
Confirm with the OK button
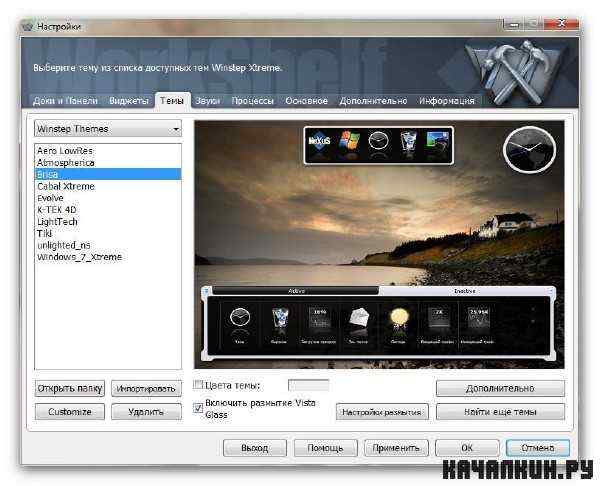coord(467,448)
